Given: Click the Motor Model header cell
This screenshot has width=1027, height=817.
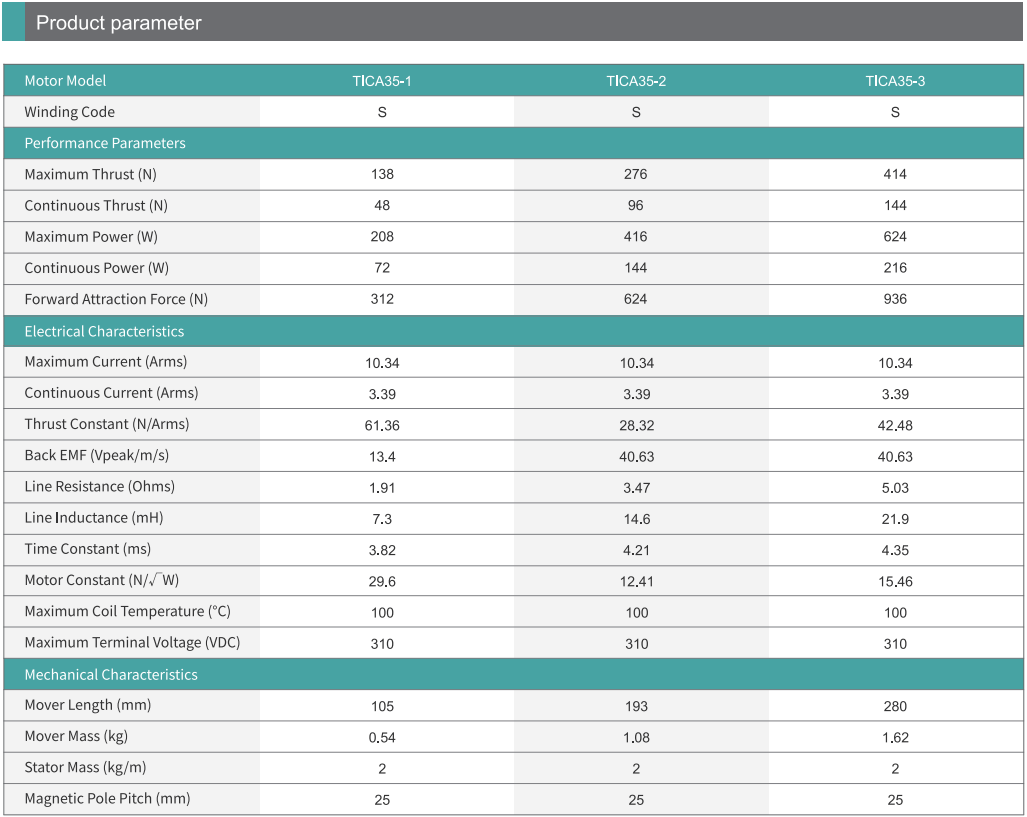Looking at the screenshot, I should tap(65, 81).
